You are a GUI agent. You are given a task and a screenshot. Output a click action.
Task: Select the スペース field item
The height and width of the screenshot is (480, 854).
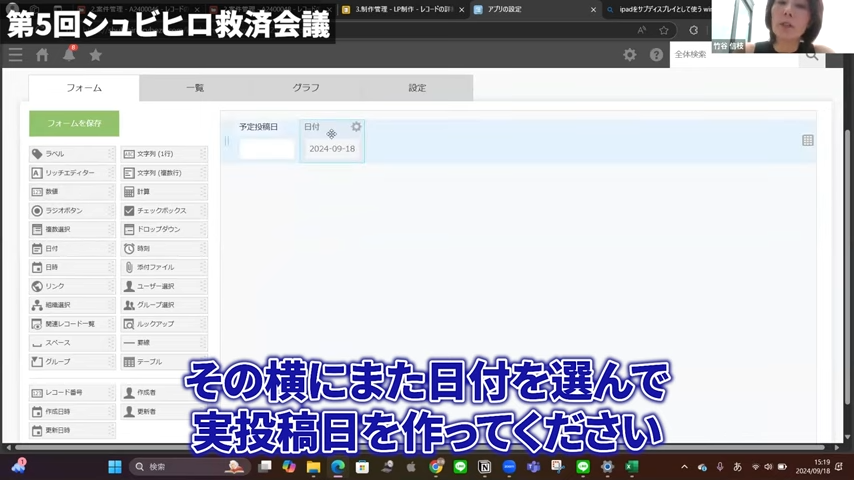tap(72, 343)
